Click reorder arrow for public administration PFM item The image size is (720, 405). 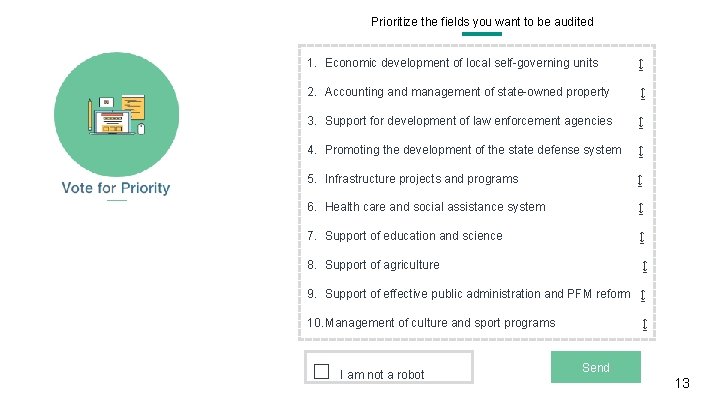[642, 296]
